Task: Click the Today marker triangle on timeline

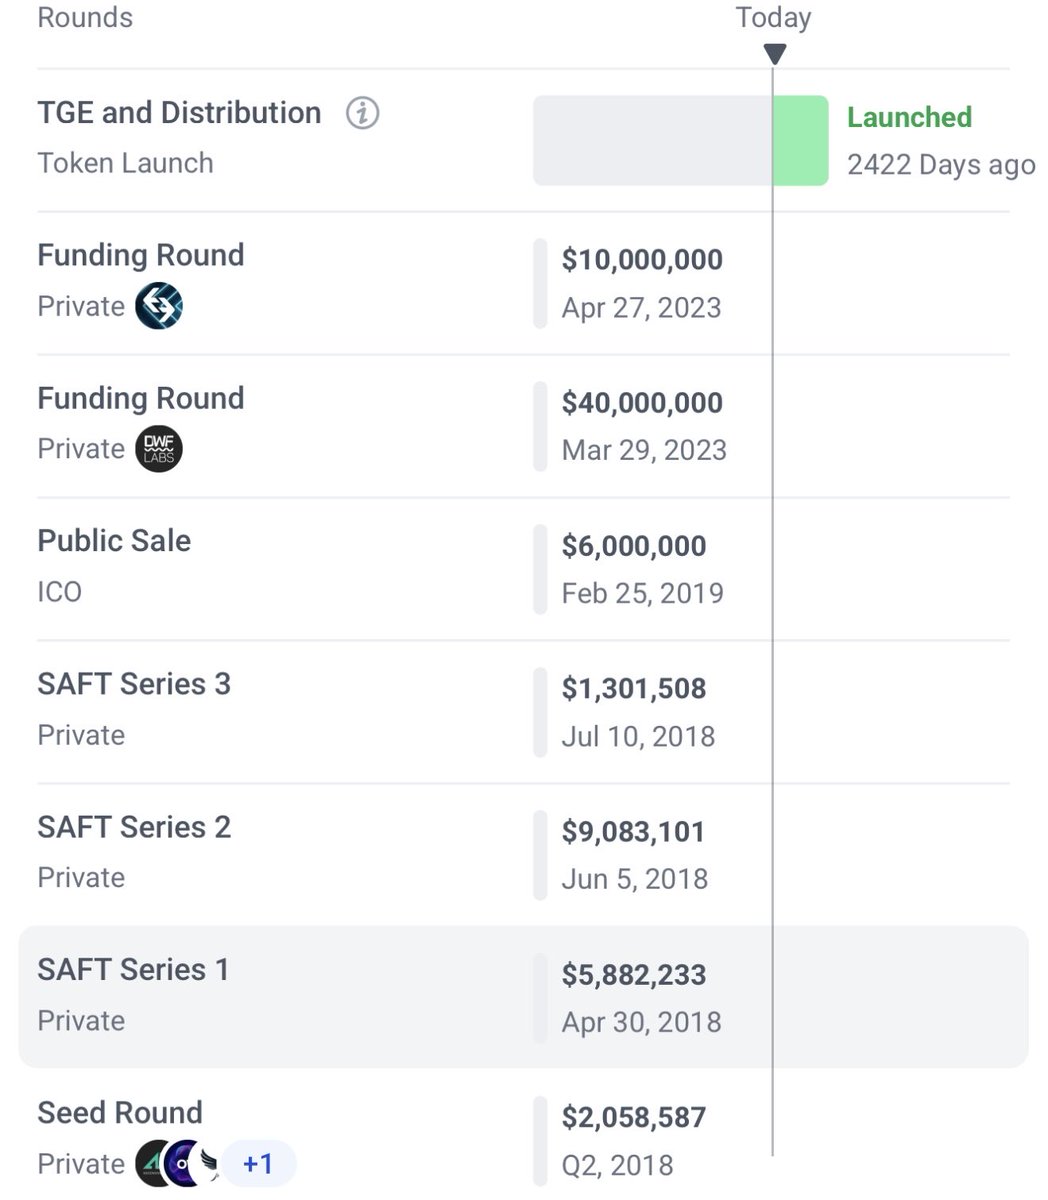Action: [x=774, y=53]
